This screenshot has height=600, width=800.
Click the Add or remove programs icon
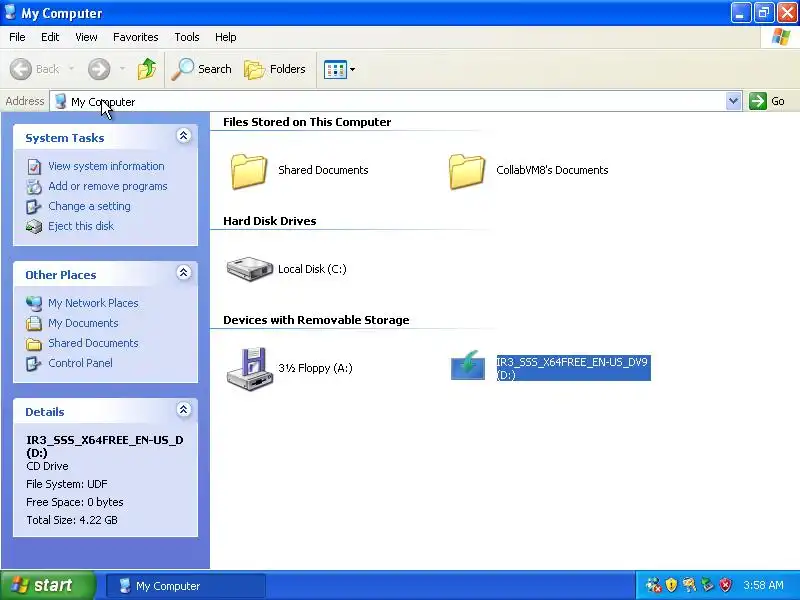point(34,187)
